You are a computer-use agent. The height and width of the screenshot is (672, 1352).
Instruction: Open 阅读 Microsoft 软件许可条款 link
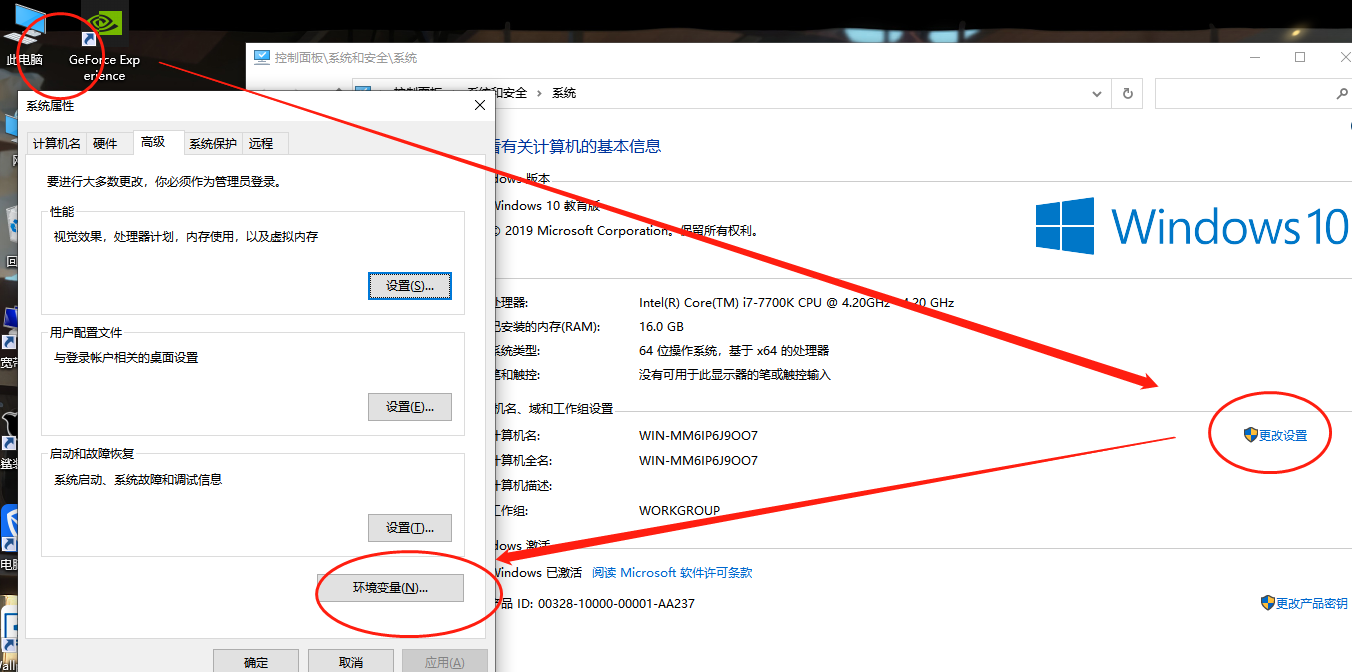click(x=672, y=573)
